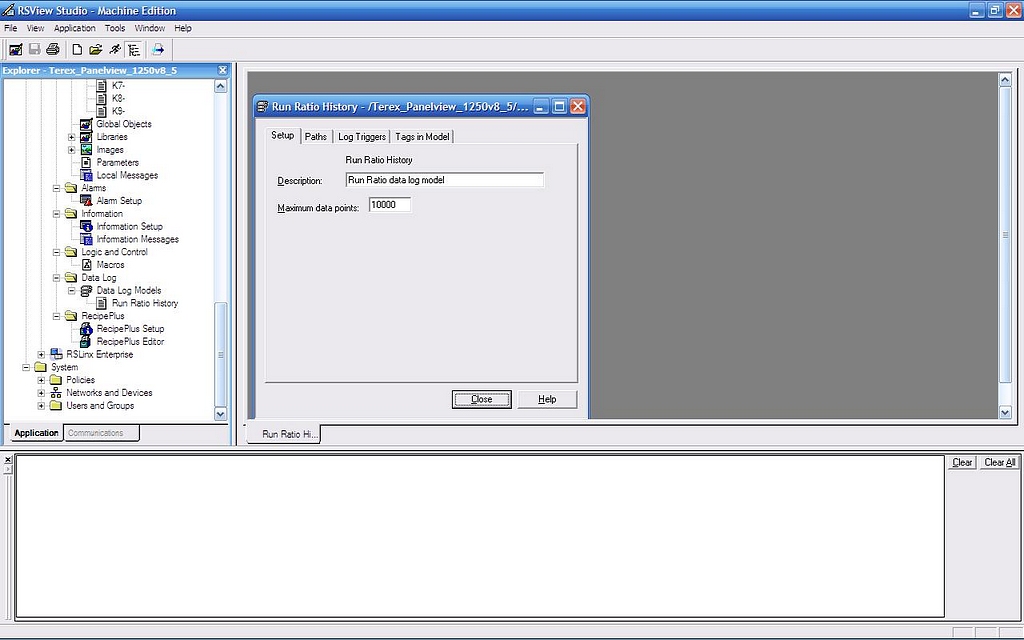Image resolution: width=1024 pixels, height=640 pixels.
Task: Select the Parameters icon in Explorer
Action: pos(86,163)
